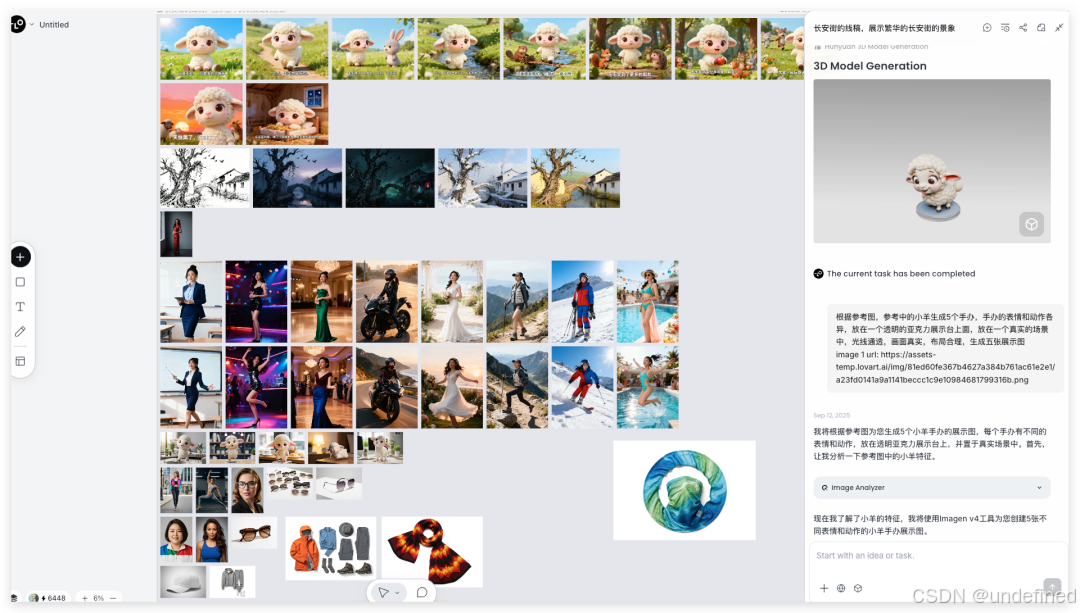Select the frame layout tool
The image size is (1080, 613).
click(21, 361)
